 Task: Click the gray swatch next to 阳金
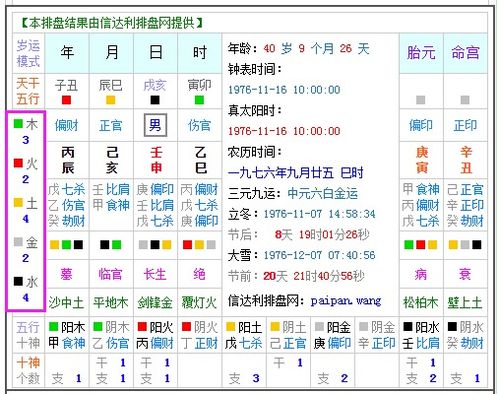[319, 327]
